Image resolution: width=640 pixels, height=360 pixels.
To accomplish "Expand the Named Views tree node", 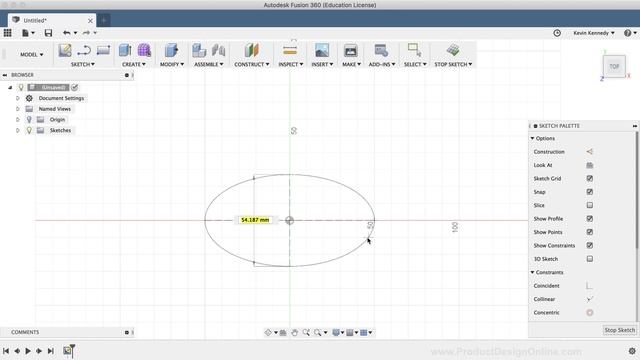I will pyautogui.click(x=18, y=109).
